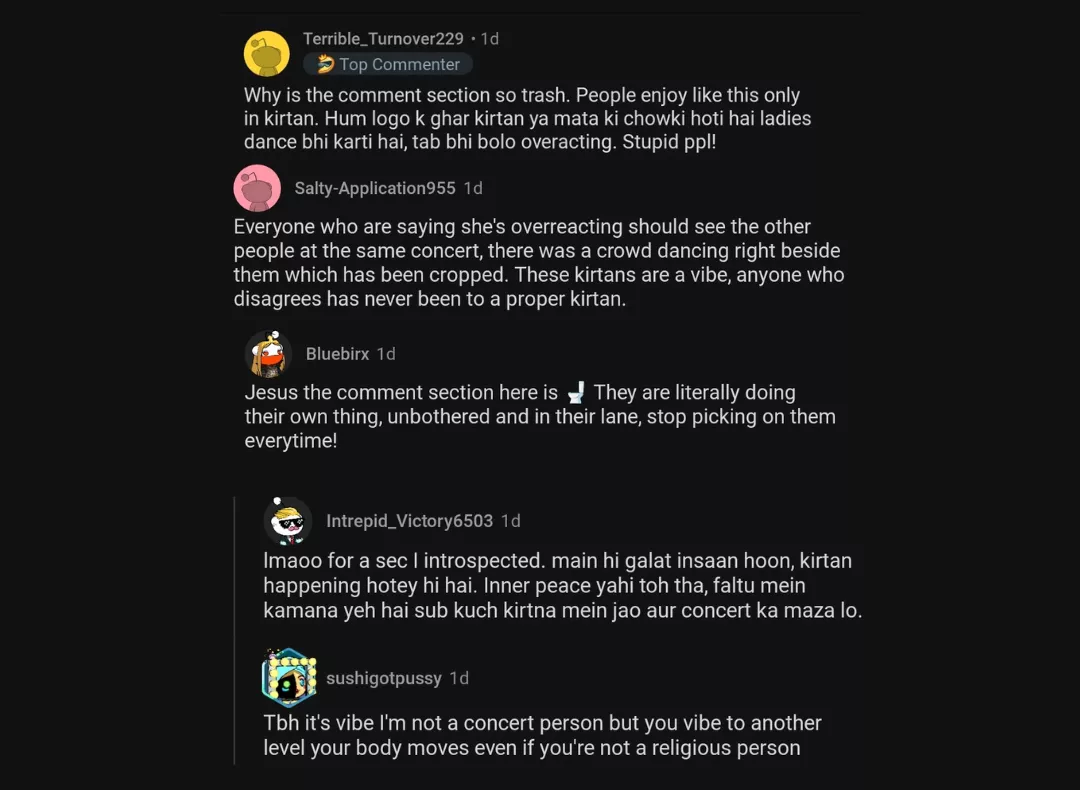Click the Bluebirx username
The width and height of the screenshot is (1080, 790).
click(337, 354)
